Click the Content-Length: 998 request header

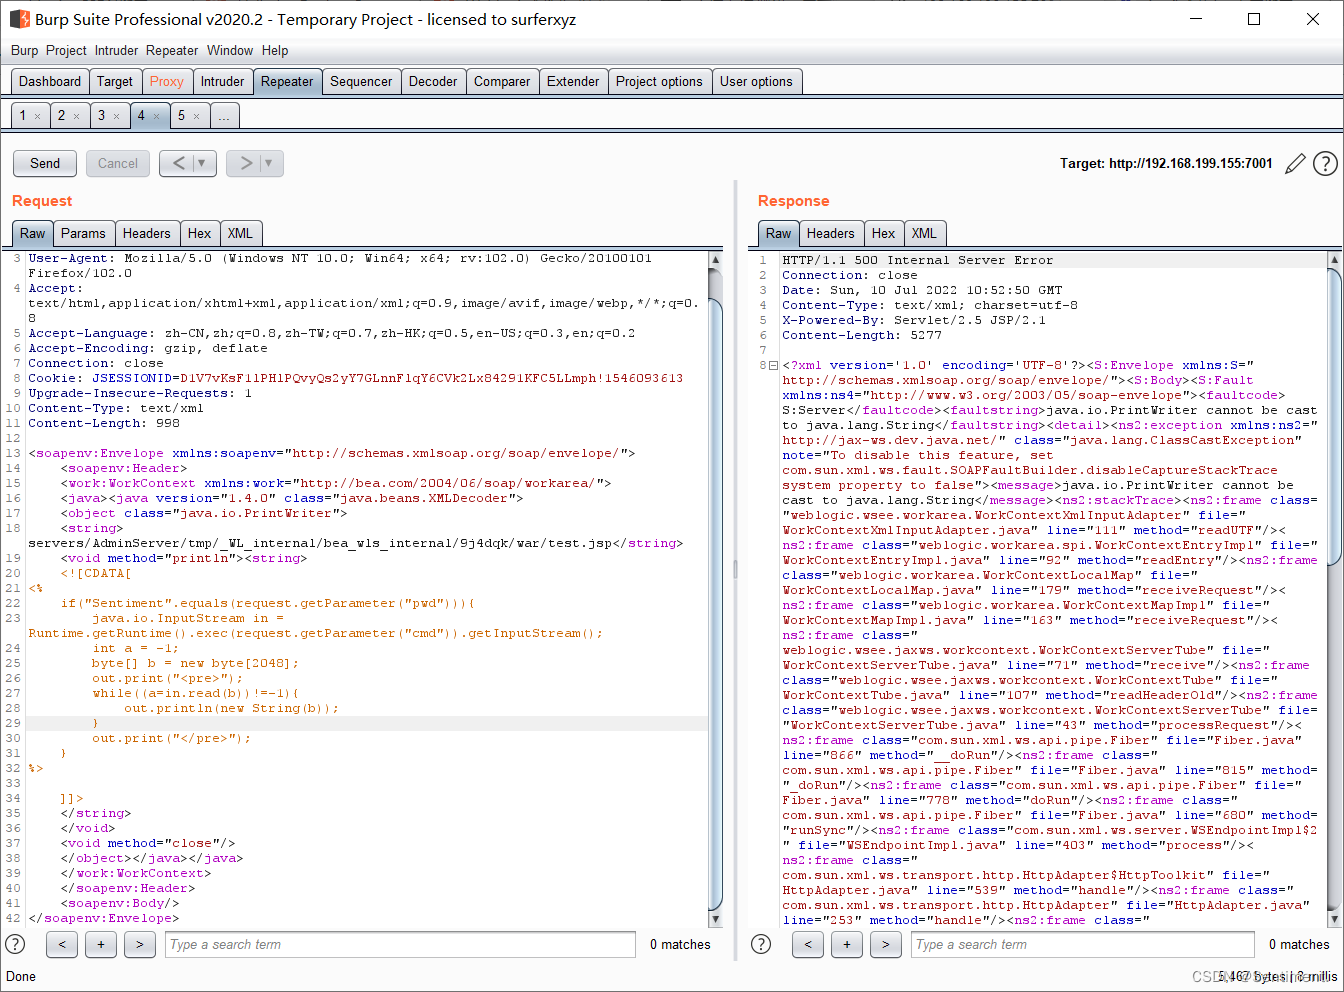coord(104,423)
